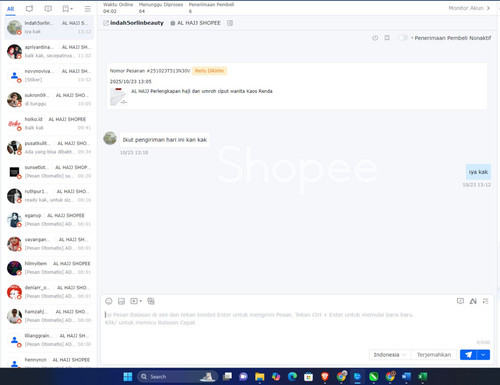Expand send options arrow next to send
Screen dimensions: 500x385
pyautogui.click(x=483, y=355)
